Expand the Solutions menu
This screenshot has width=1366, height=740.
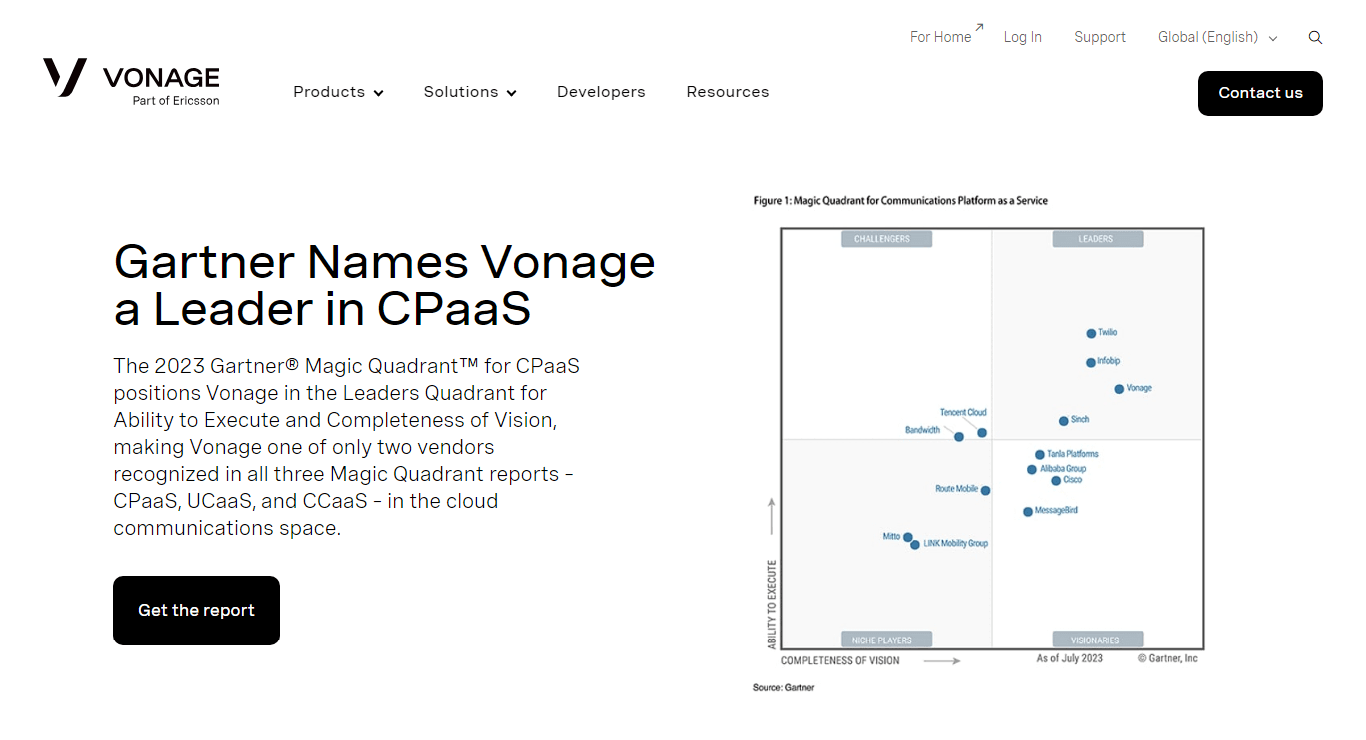(469, 92)
